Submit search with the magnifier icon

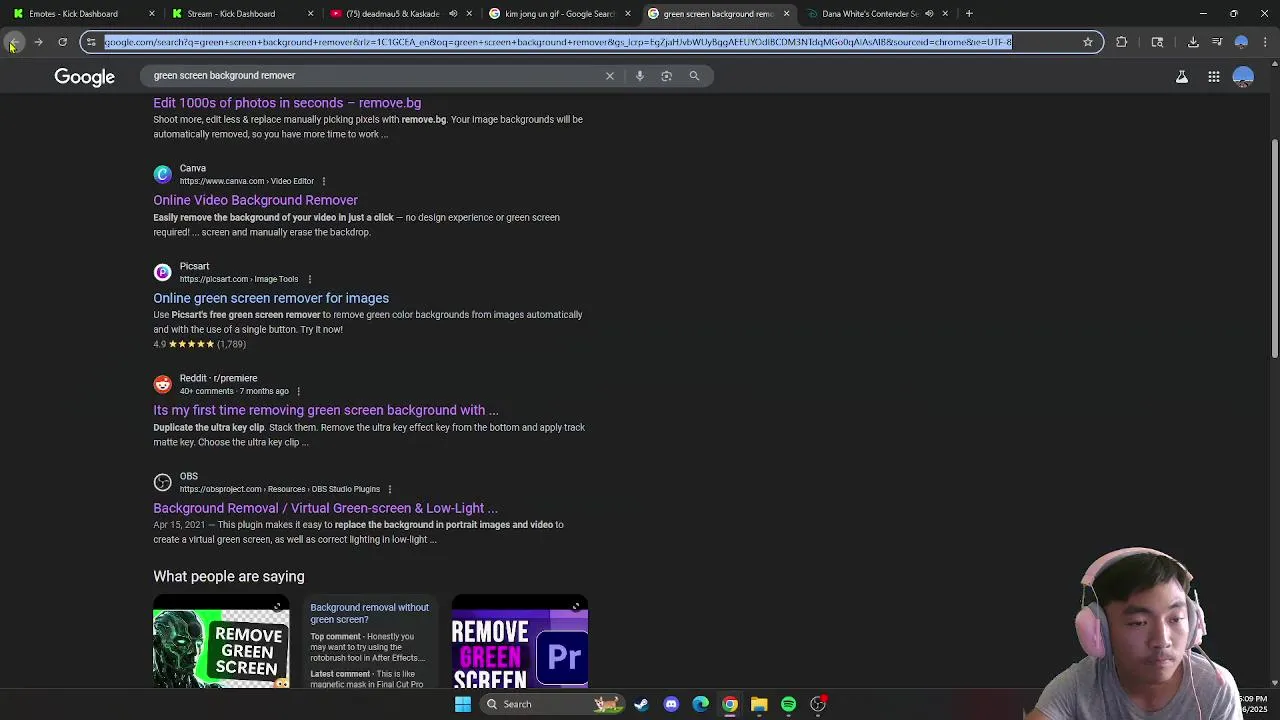click(x=694, y=76)
